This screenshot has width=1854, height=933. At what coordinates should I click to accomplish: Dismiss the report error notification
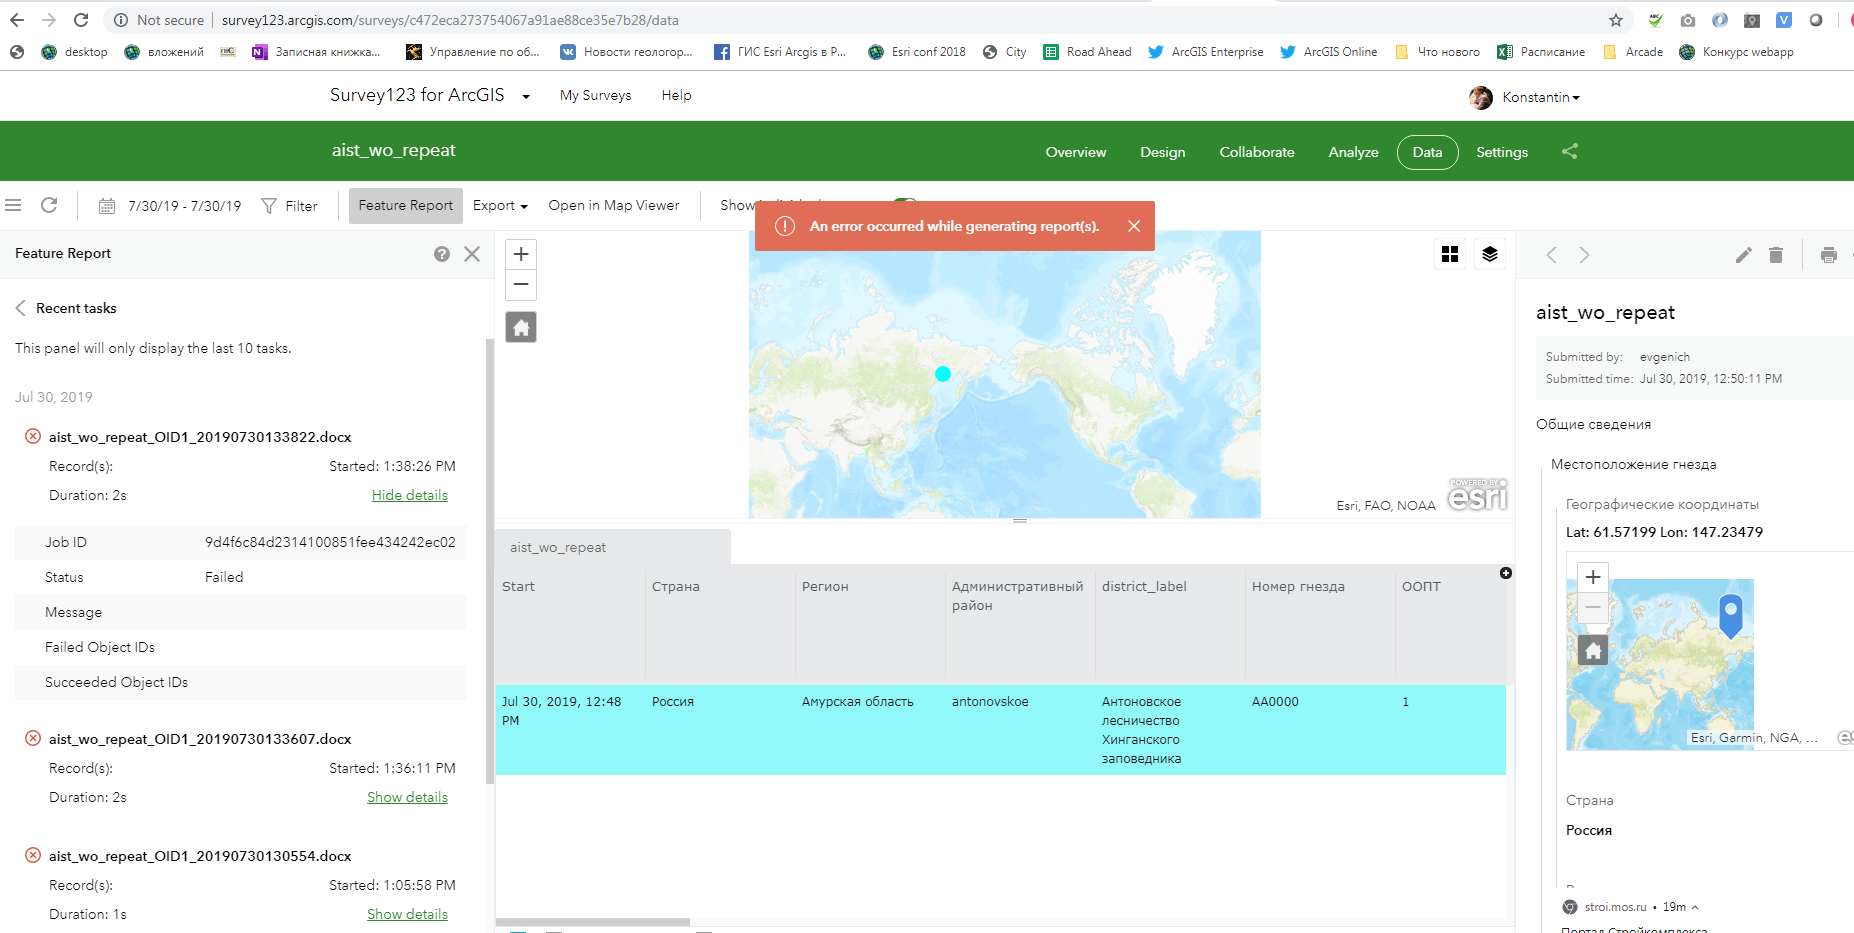pyautogui.click(x=1134, y=226)
